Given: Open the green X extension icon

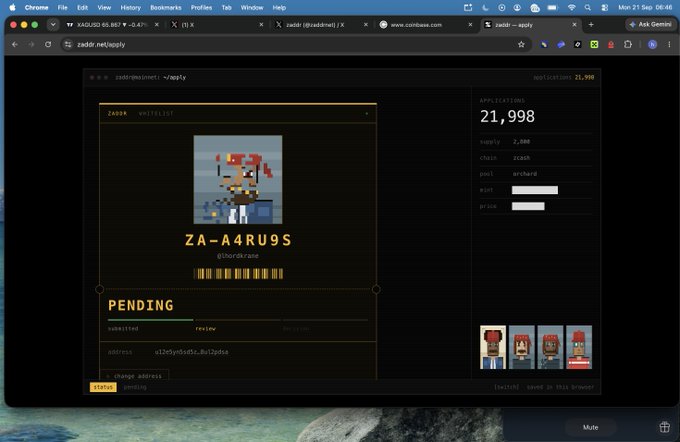Looking at the screenshot, I should (x=594, y=44).
